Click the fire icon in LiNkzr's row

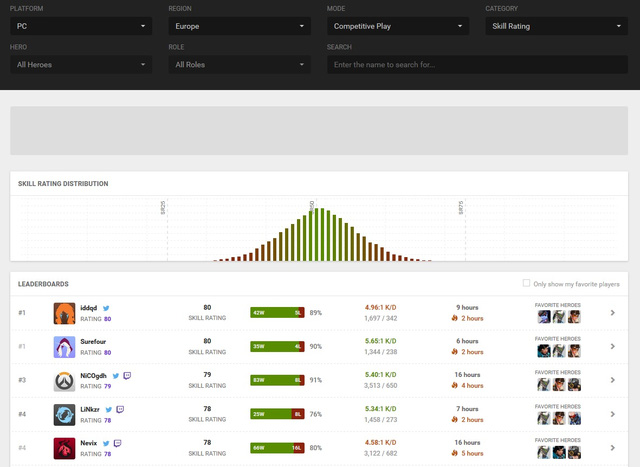point(455,419)
